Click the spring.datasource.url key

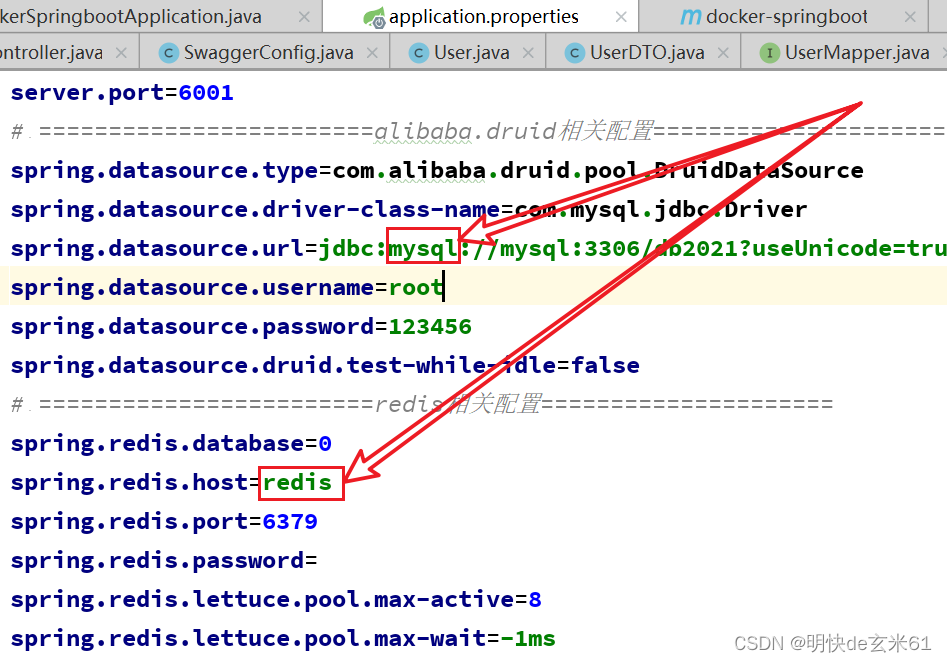[157, 249]
